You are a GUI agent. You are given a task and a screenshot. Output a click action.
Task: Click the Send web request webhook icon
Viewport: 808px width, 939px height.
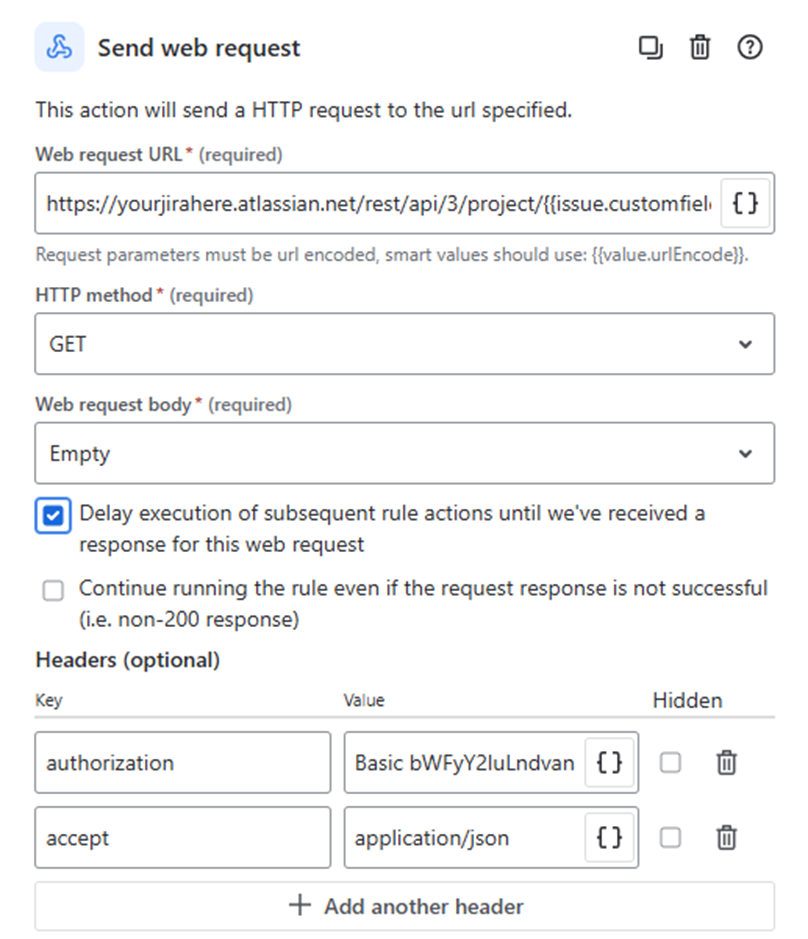click(59, 48)
